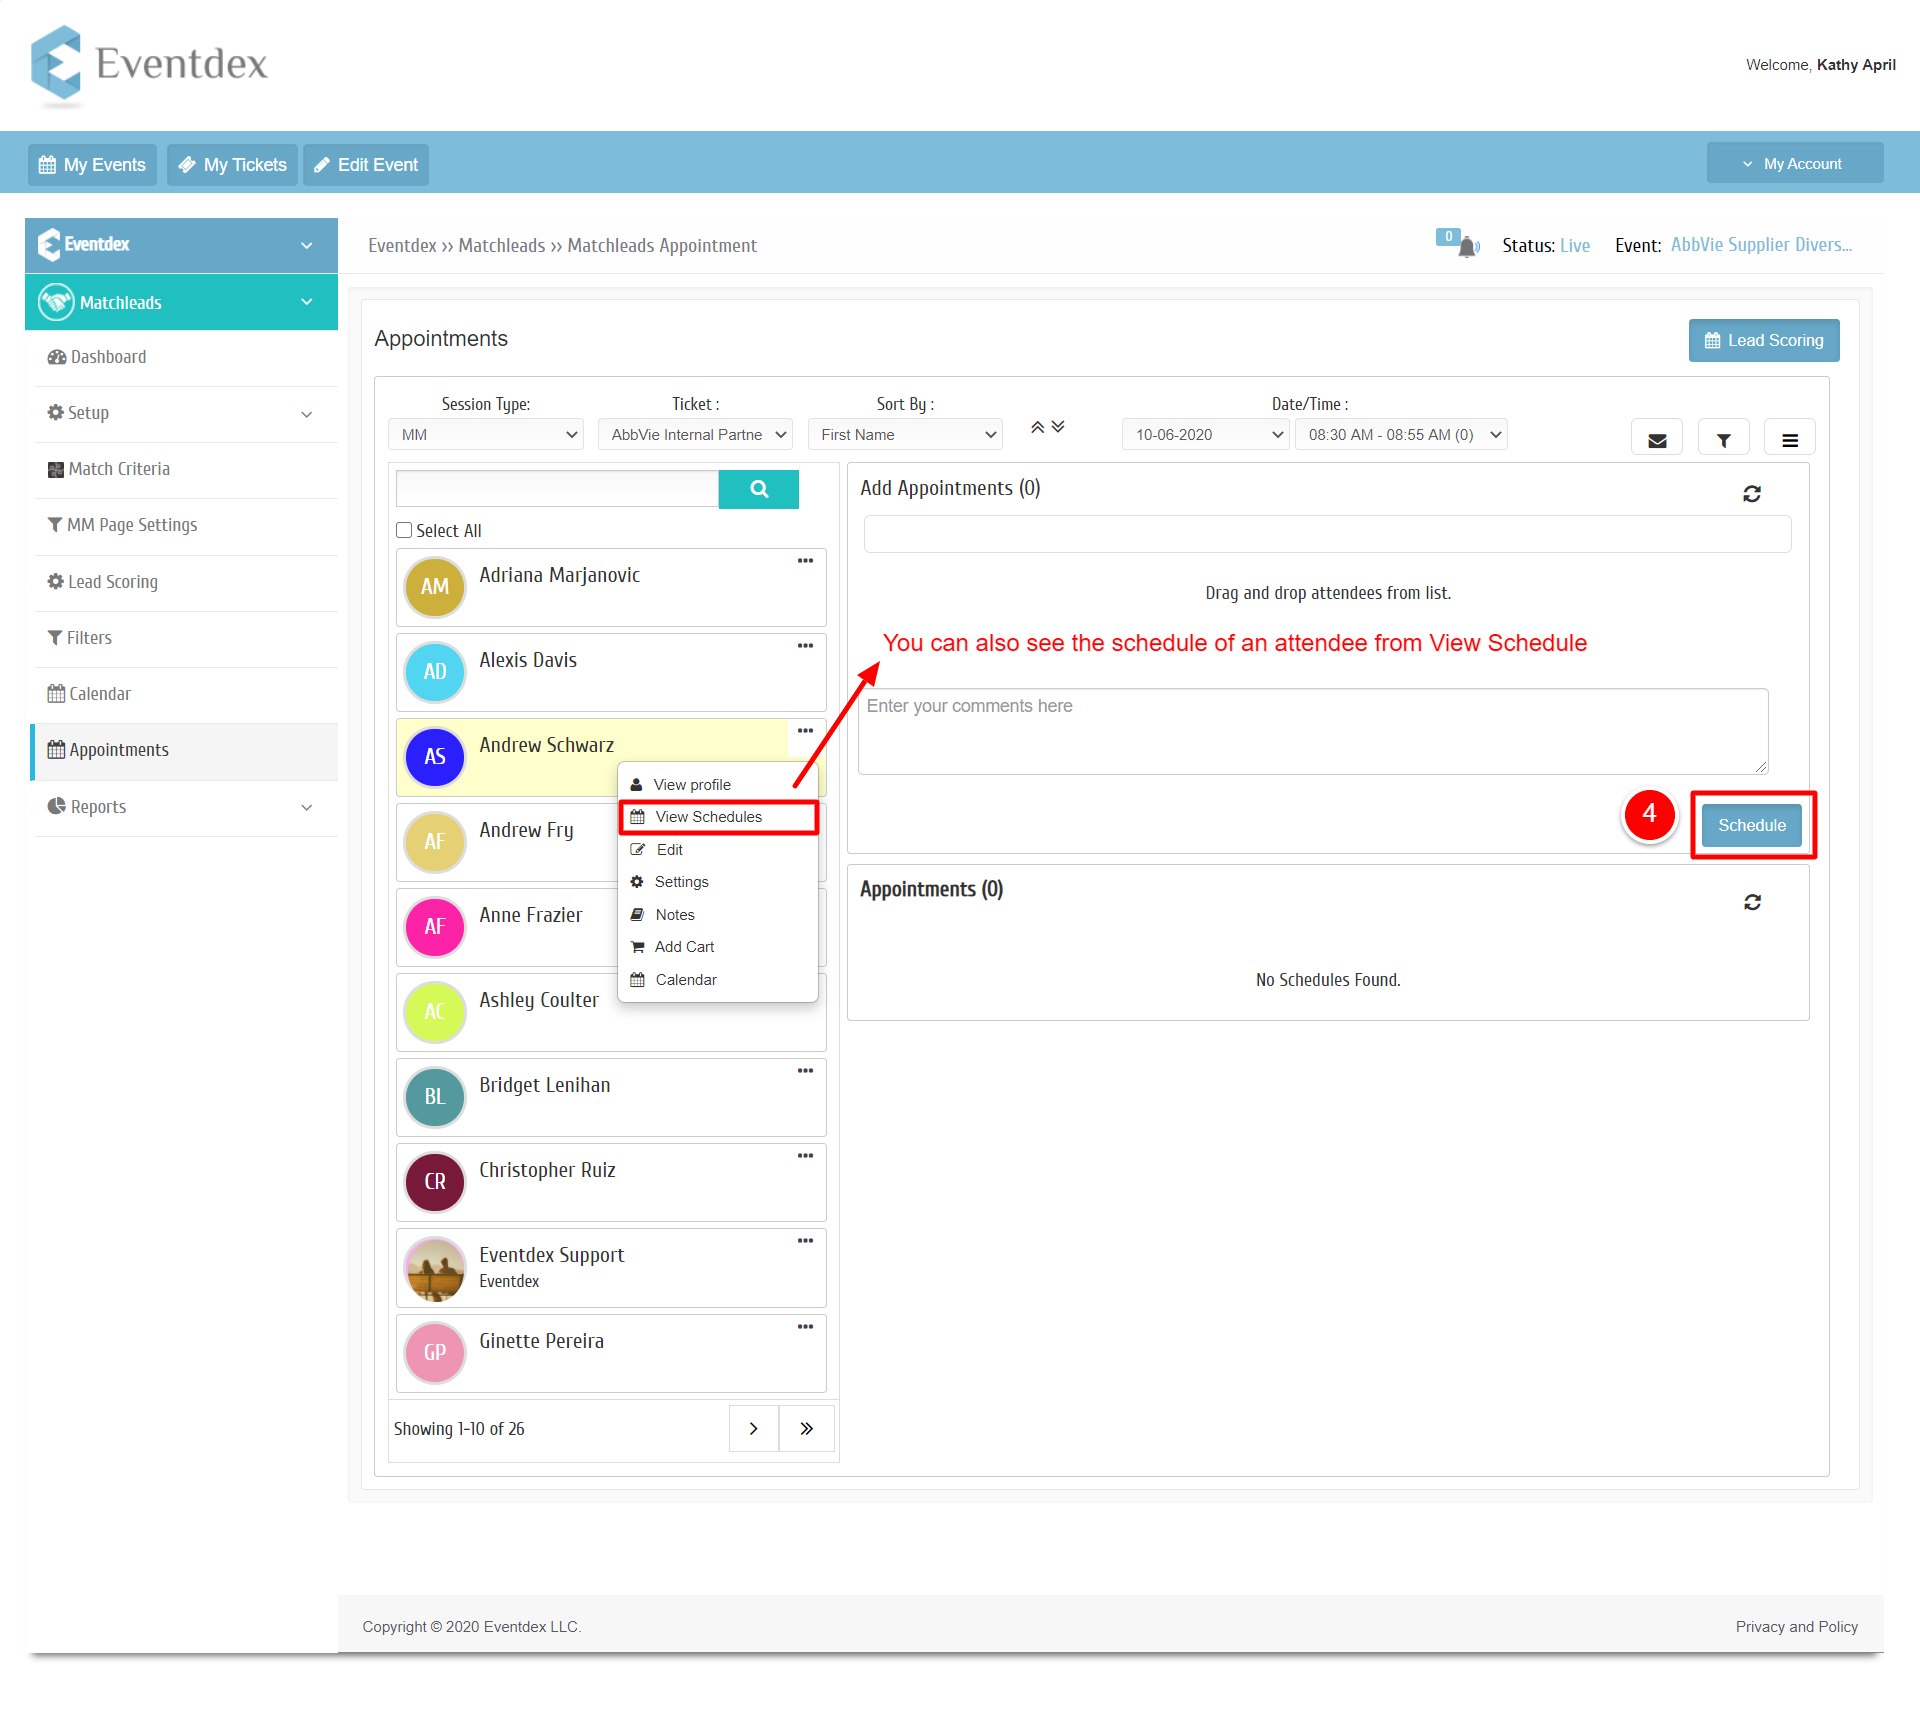Click the notification bell icon

point(1467,246)
